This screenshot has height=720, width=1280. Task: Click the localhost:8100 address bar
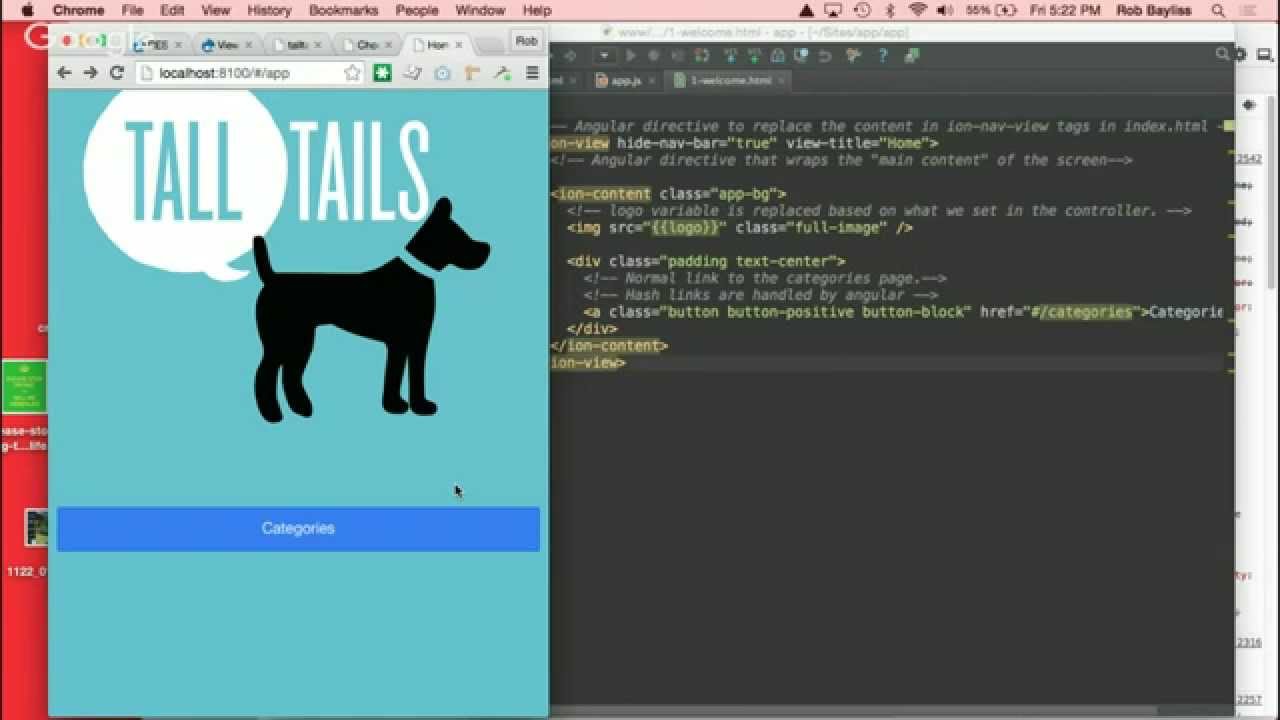[248, 73]
